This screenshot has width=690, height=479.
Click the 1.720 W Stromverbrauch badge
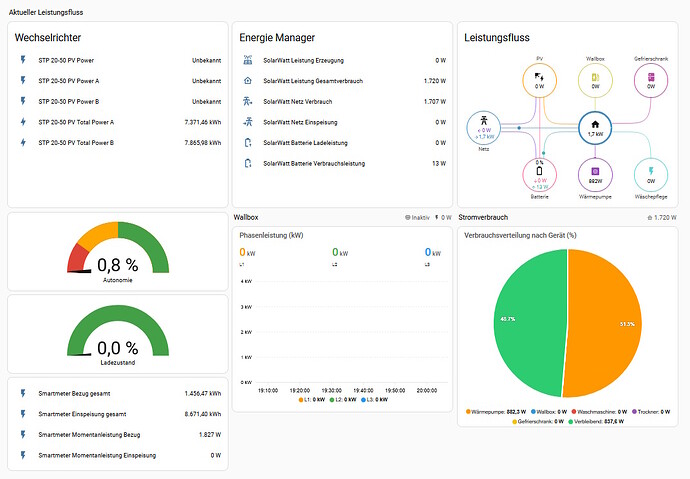[x=662, y=216]
